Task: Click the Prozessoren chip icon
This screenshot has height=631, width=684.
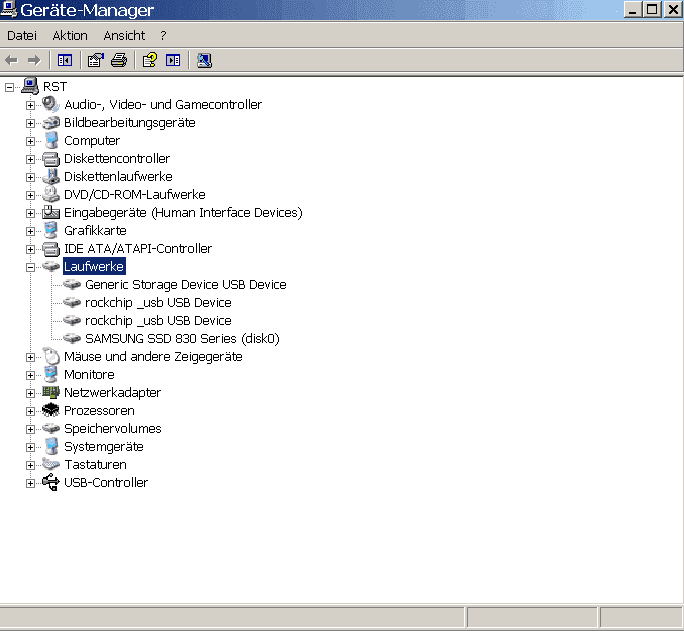Action: (51, 410)
